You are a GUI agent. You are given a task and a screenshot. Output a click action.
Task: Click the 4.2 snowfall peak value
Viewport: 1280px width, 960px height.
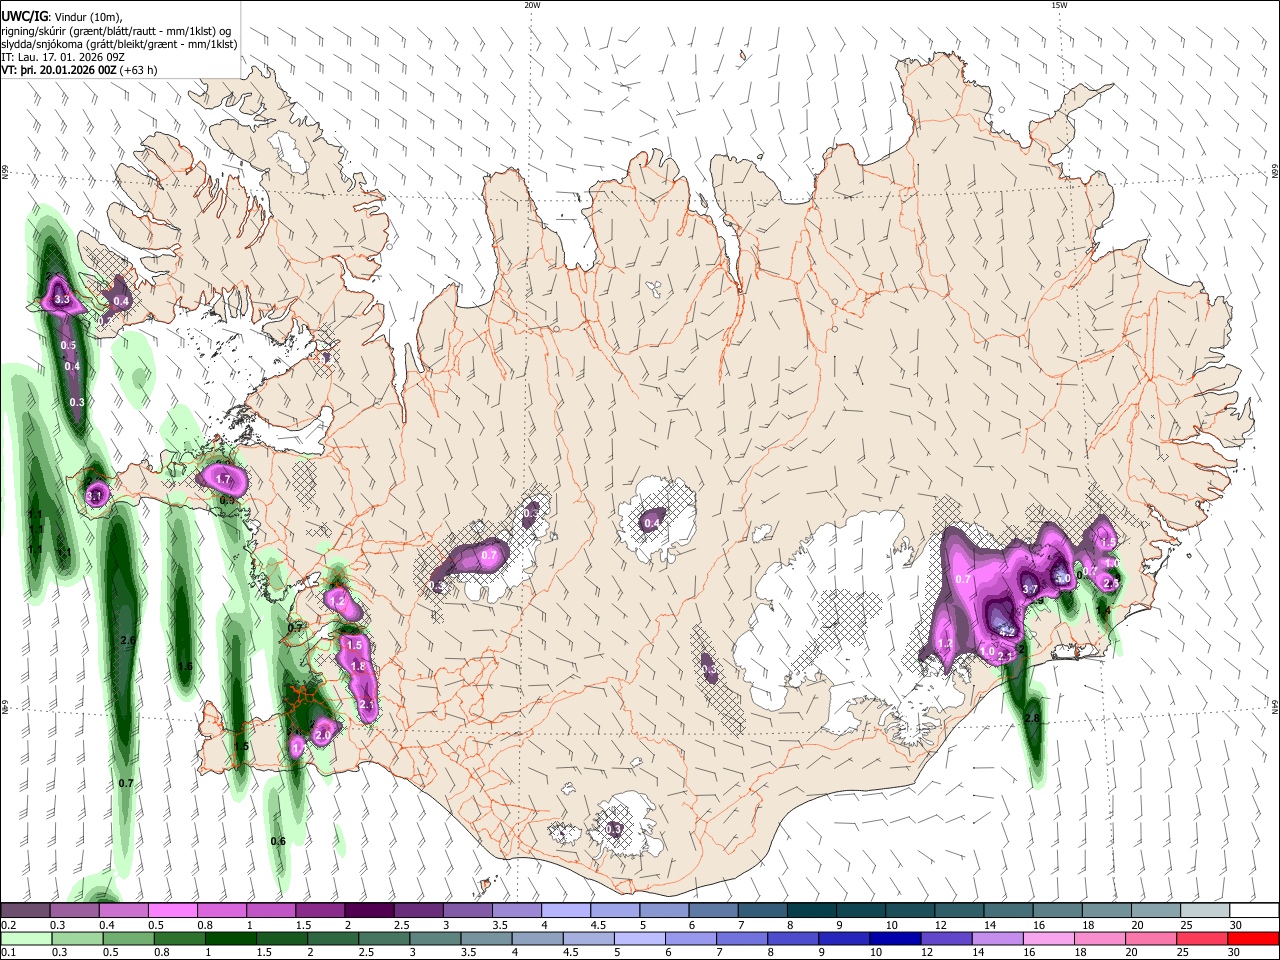tap(1007, 632)
